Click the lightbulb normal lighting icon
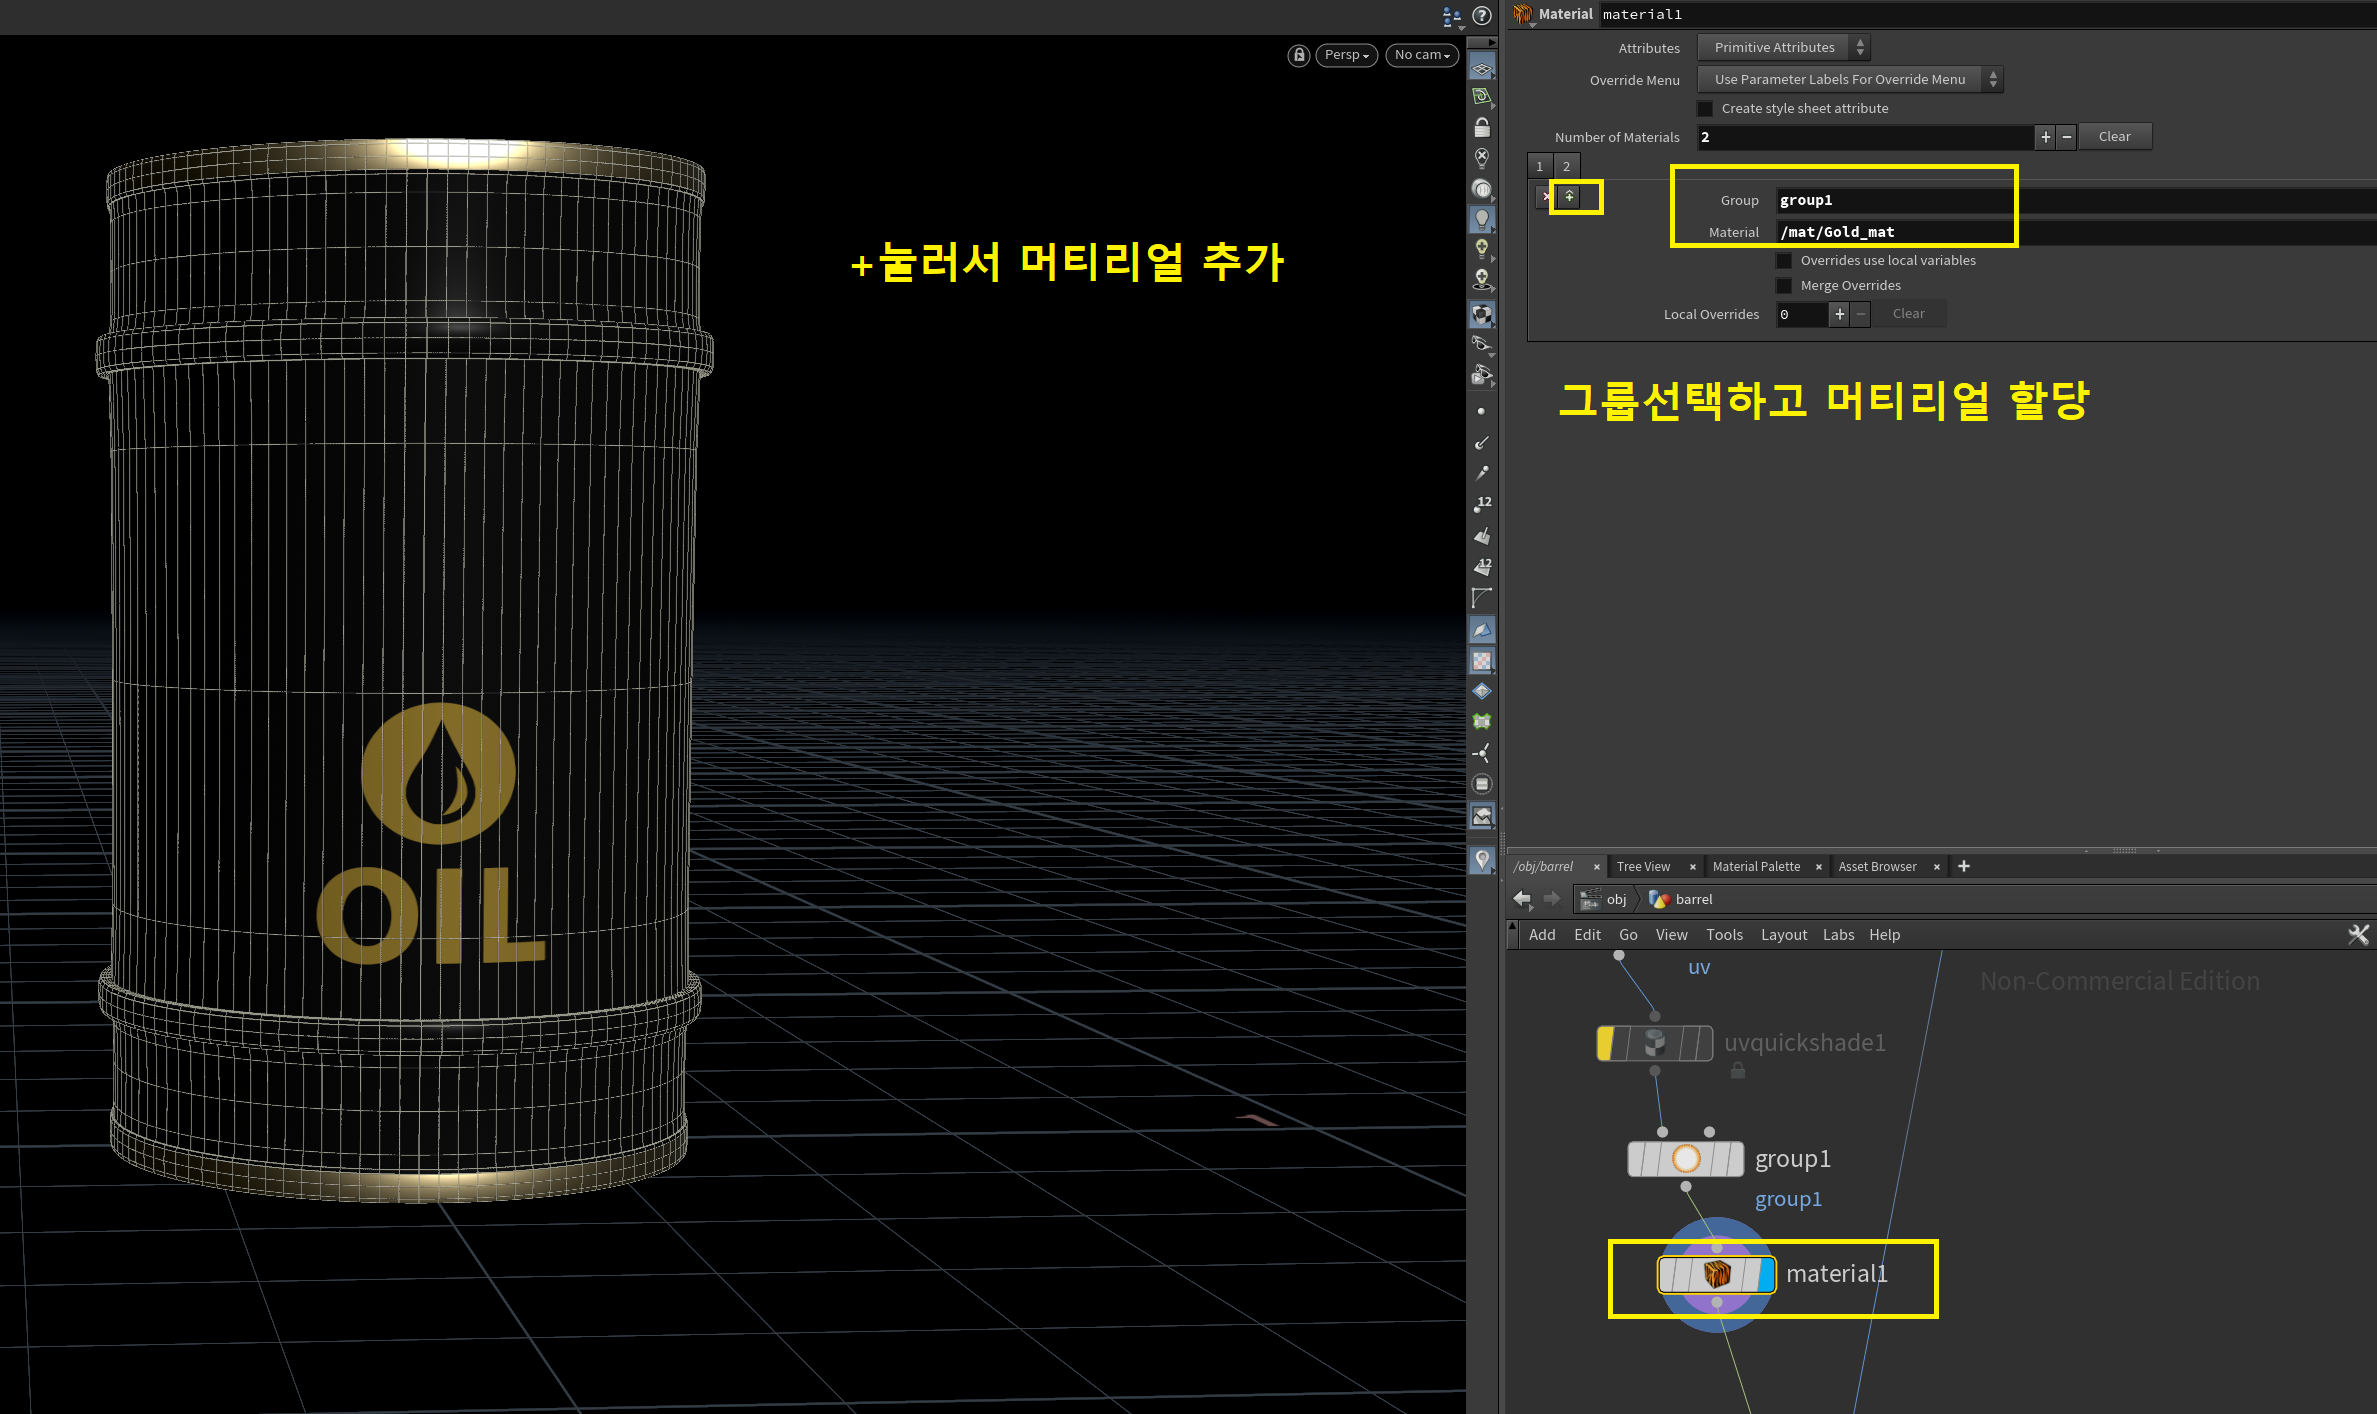 1482,219
